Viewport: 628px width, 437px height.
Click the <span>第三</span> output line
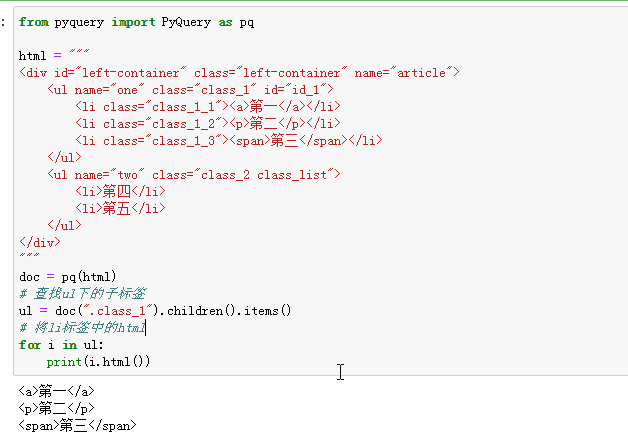pos(77,425)
